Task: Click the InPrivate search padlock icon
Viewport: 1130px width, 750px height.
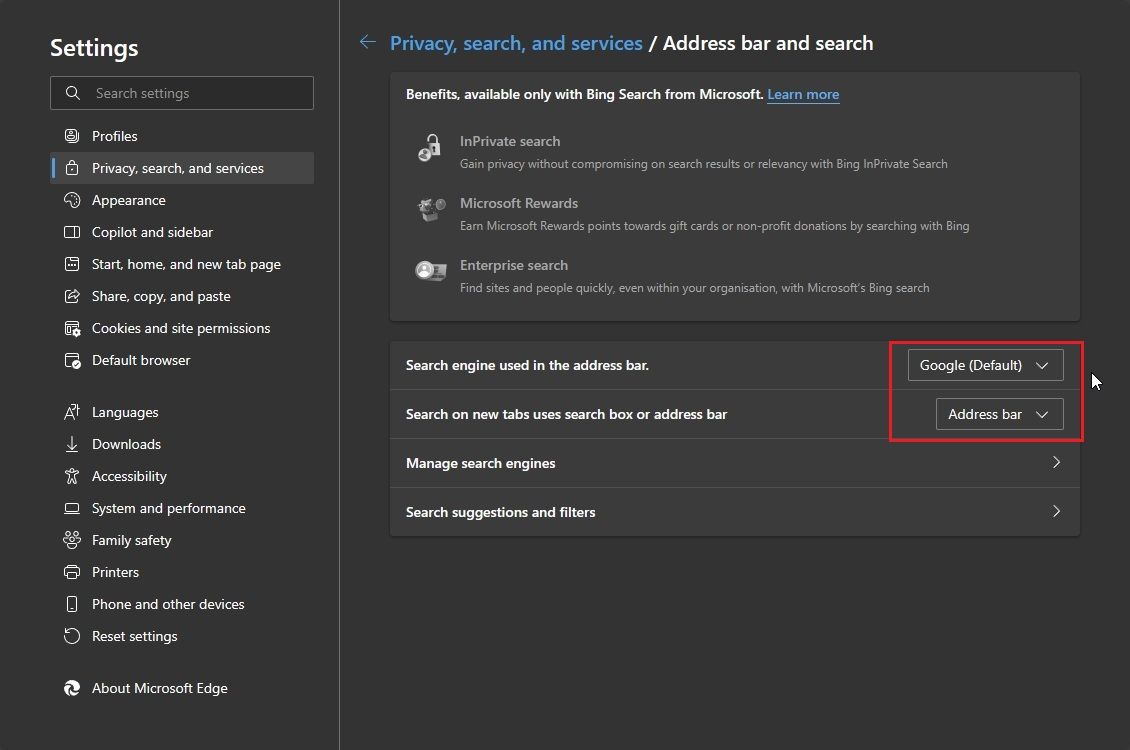Action: click(x=430, y=148)
